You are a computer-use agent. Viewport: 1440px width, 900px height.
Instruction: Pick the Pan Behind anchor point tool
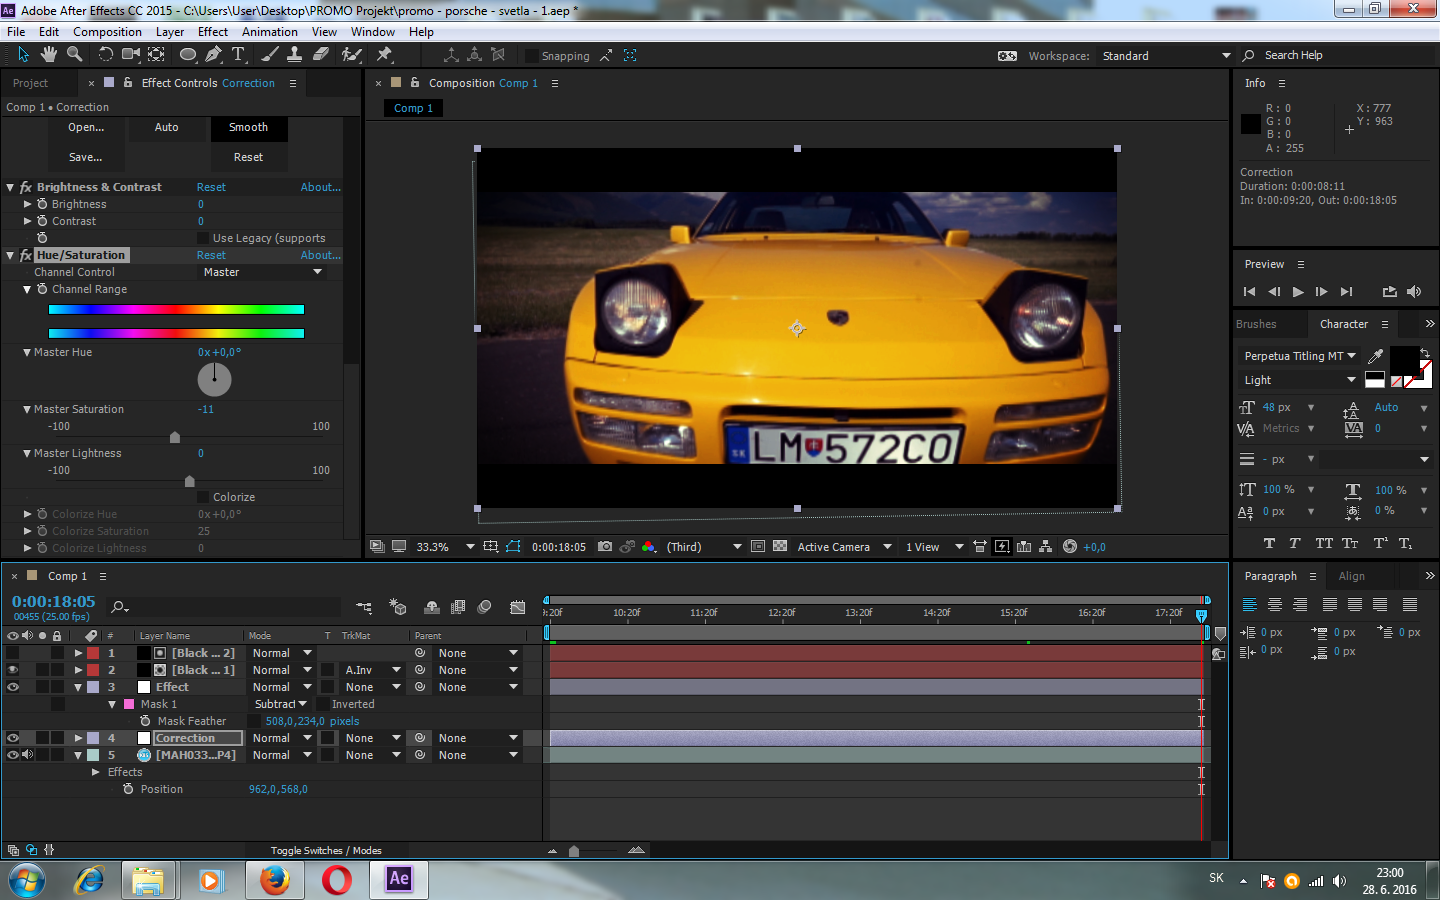point(157,55)
